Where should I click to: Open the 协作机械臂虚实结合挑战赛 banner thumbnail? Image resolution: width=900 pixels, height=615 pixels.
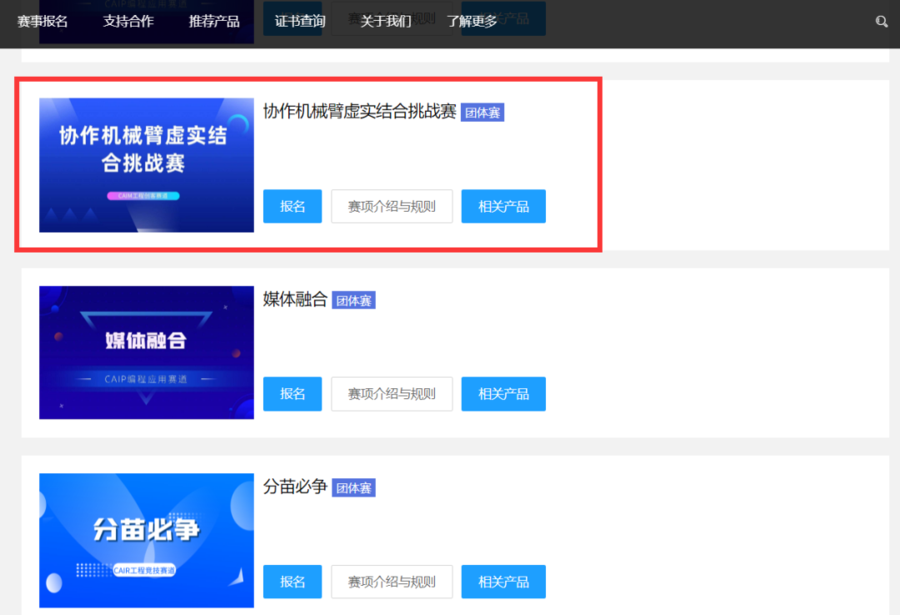(x=145, y=164)
